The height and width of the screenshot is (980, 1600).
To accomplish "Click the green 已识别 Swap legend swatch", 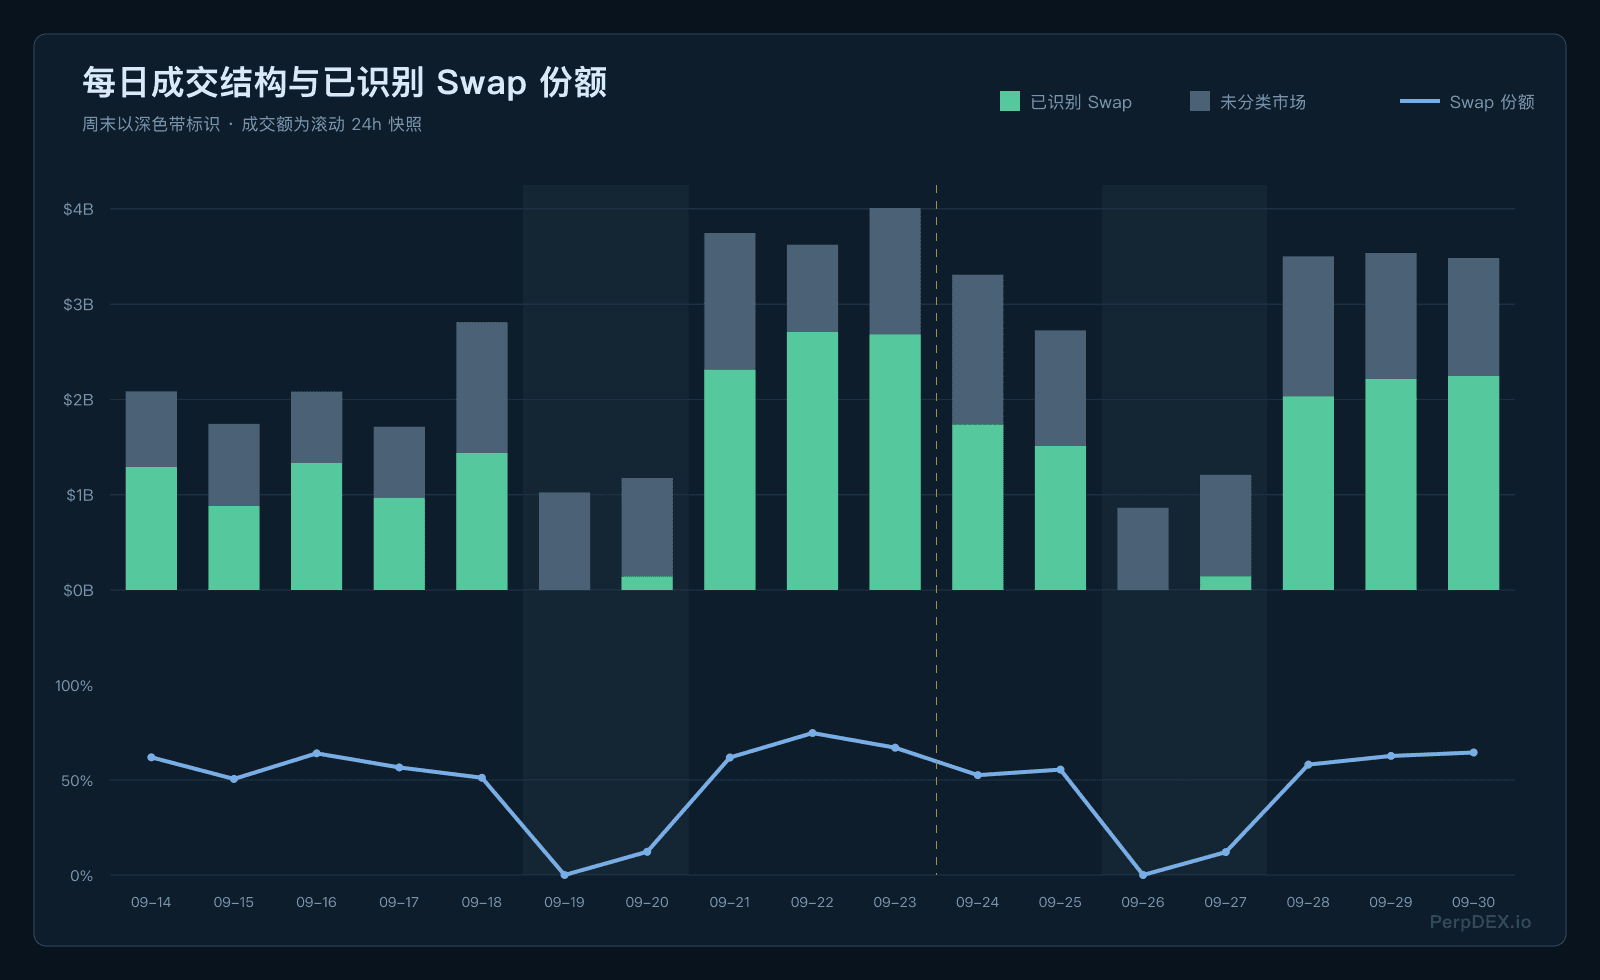I will point(1010,101).
